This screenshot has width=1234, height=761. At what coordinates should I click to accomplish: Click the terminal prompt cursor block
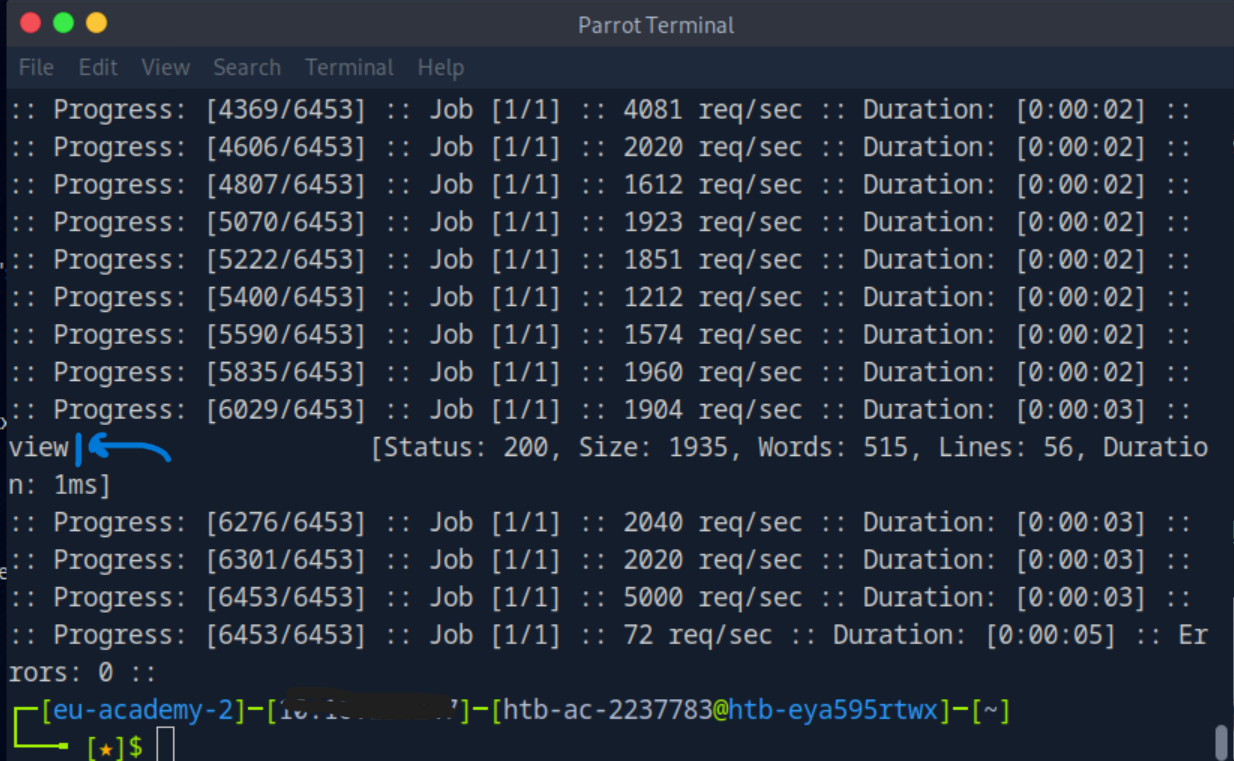[166, 745]
